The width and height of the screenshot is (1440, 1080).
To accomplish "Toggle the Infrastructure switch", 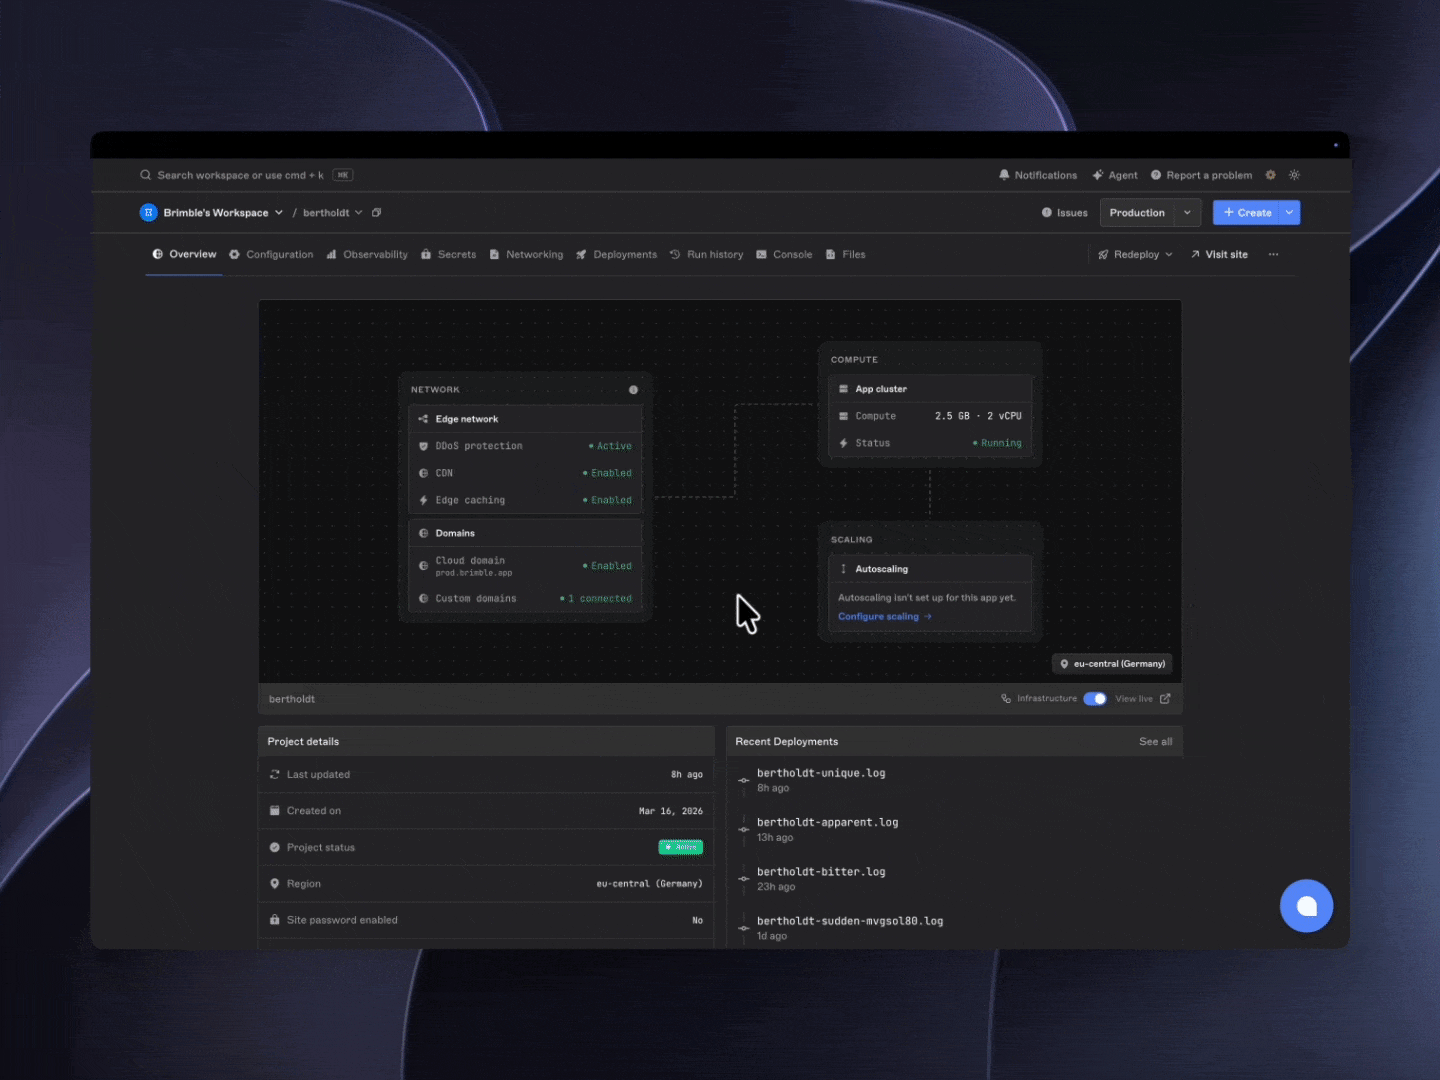I will [1095, 699].
